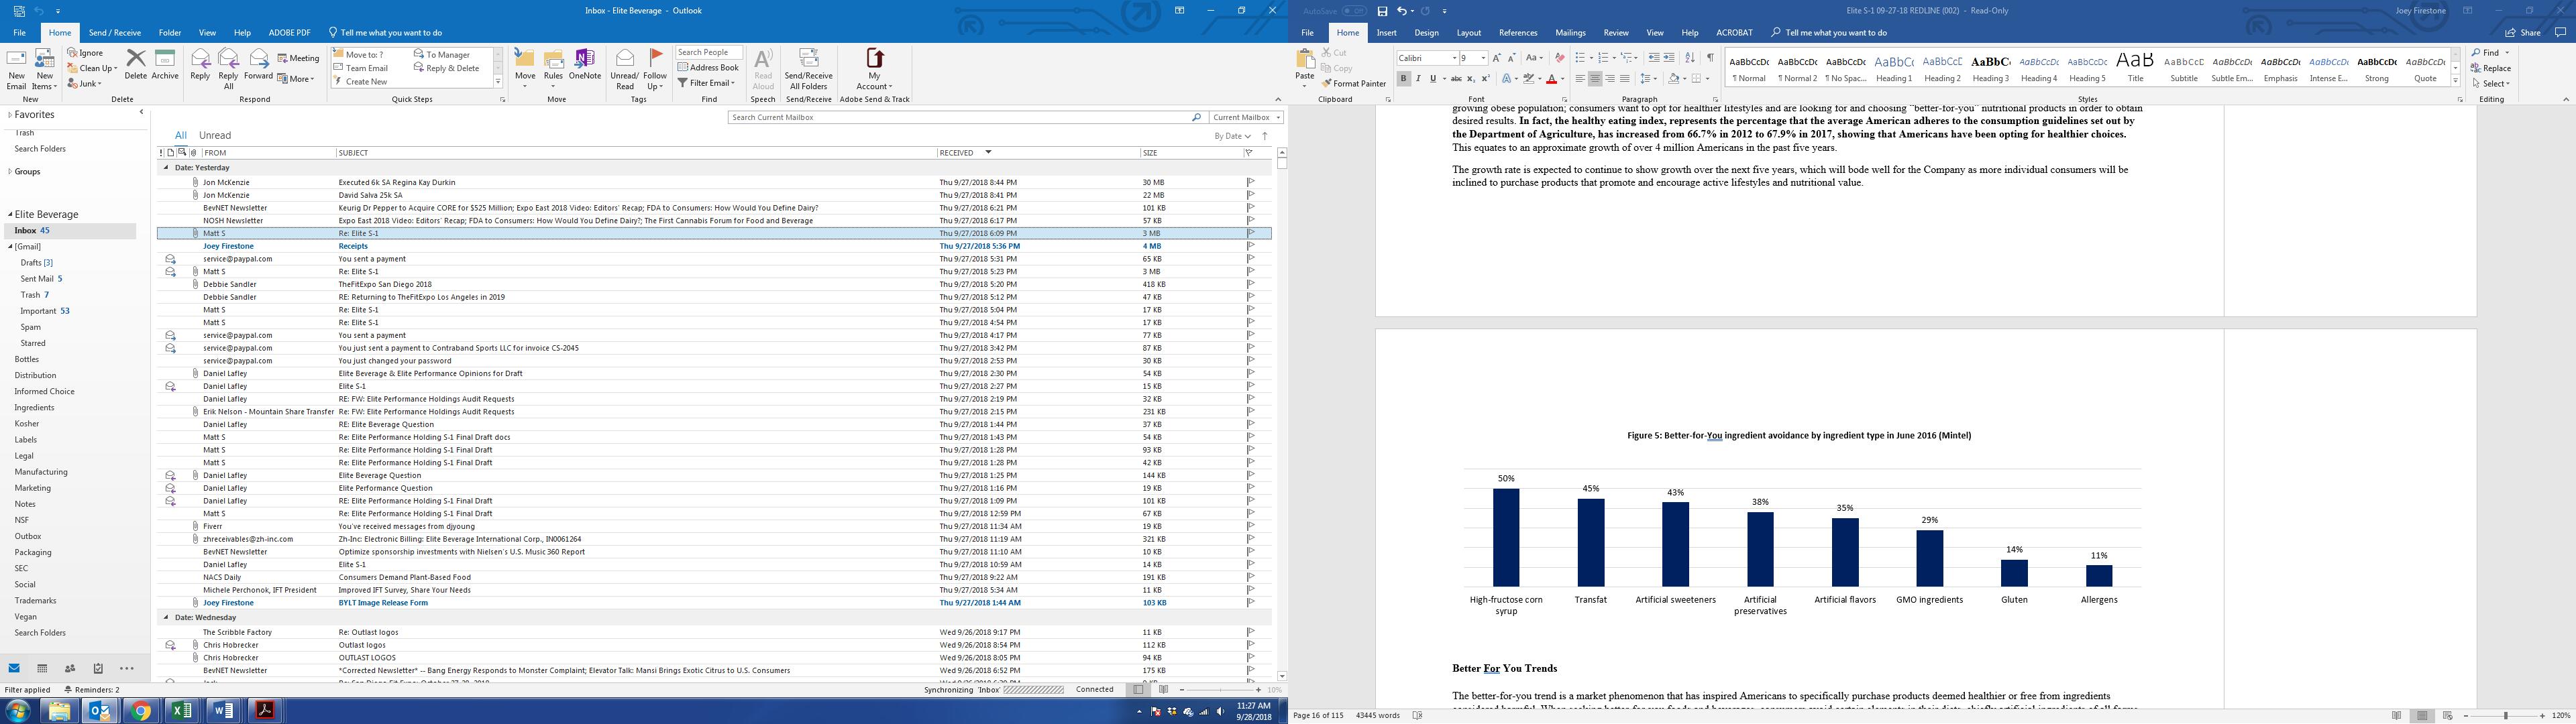2576x724 pixels.
Task: Toggle Subscript in Word
Action: point(1470,79)
